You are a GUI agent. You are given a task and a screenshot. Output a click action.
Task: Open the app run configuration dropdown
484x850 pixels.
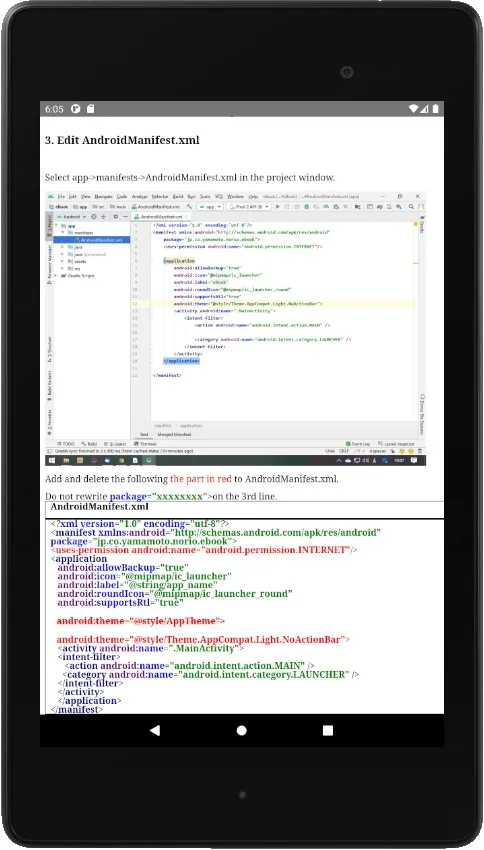(x=210, y=207)
